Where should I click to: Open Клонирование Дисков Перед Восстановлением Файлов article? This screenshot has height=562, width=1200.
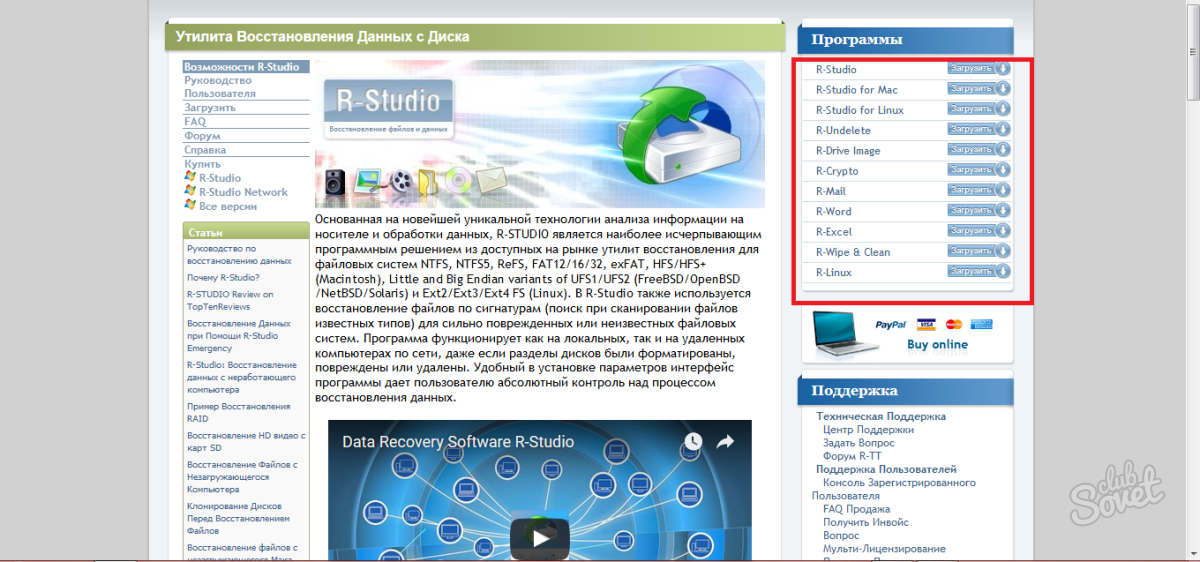coord(239,518)
